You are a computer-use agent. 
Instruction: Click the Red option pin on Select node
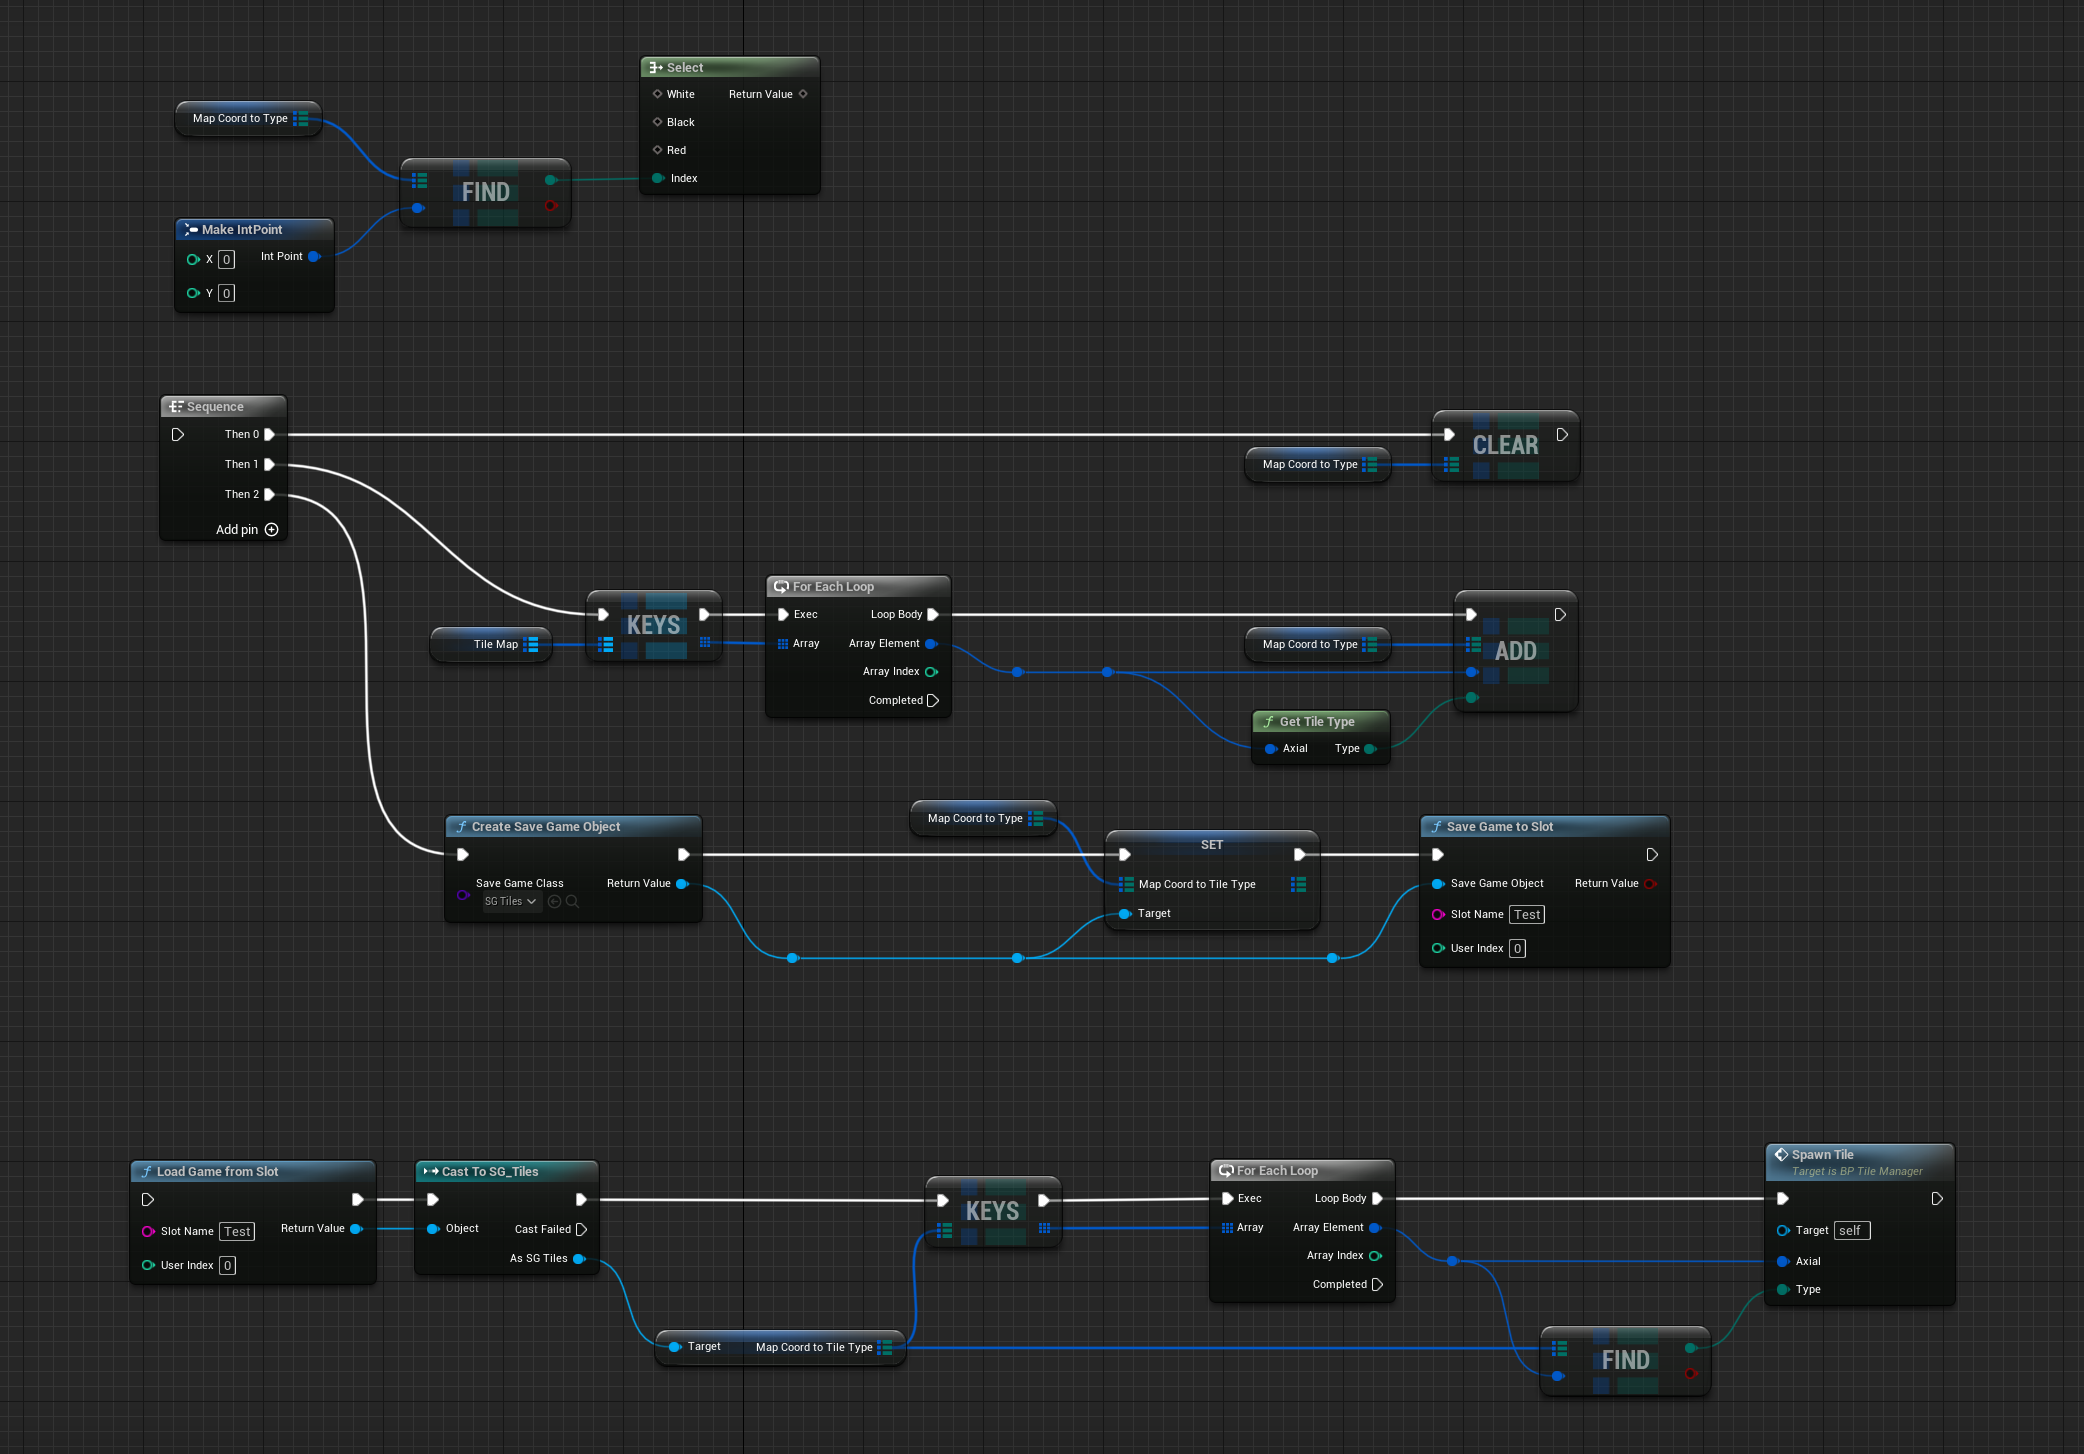pos(657,150)
